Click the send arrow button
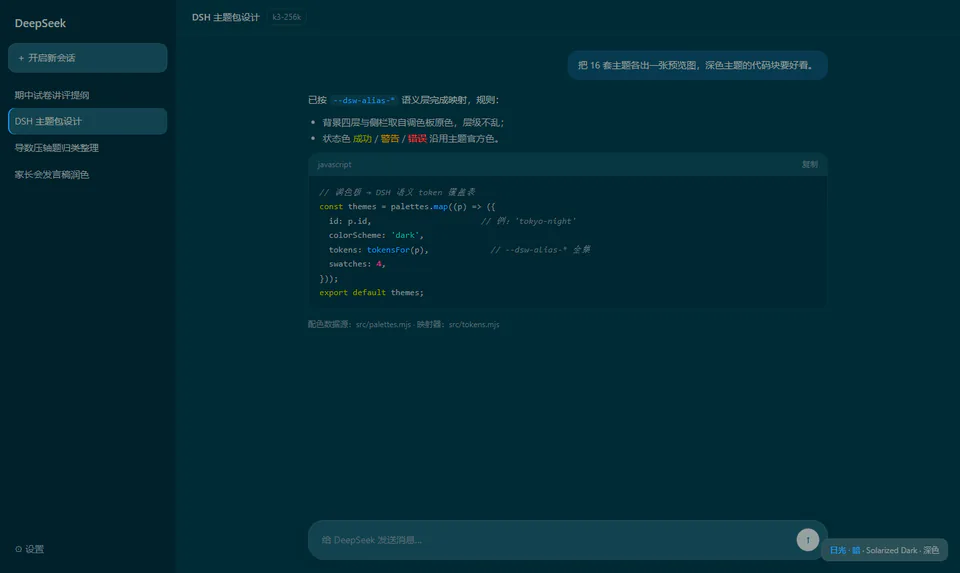The height and width of the screenshot is (573, 960). tap(808, 539)
